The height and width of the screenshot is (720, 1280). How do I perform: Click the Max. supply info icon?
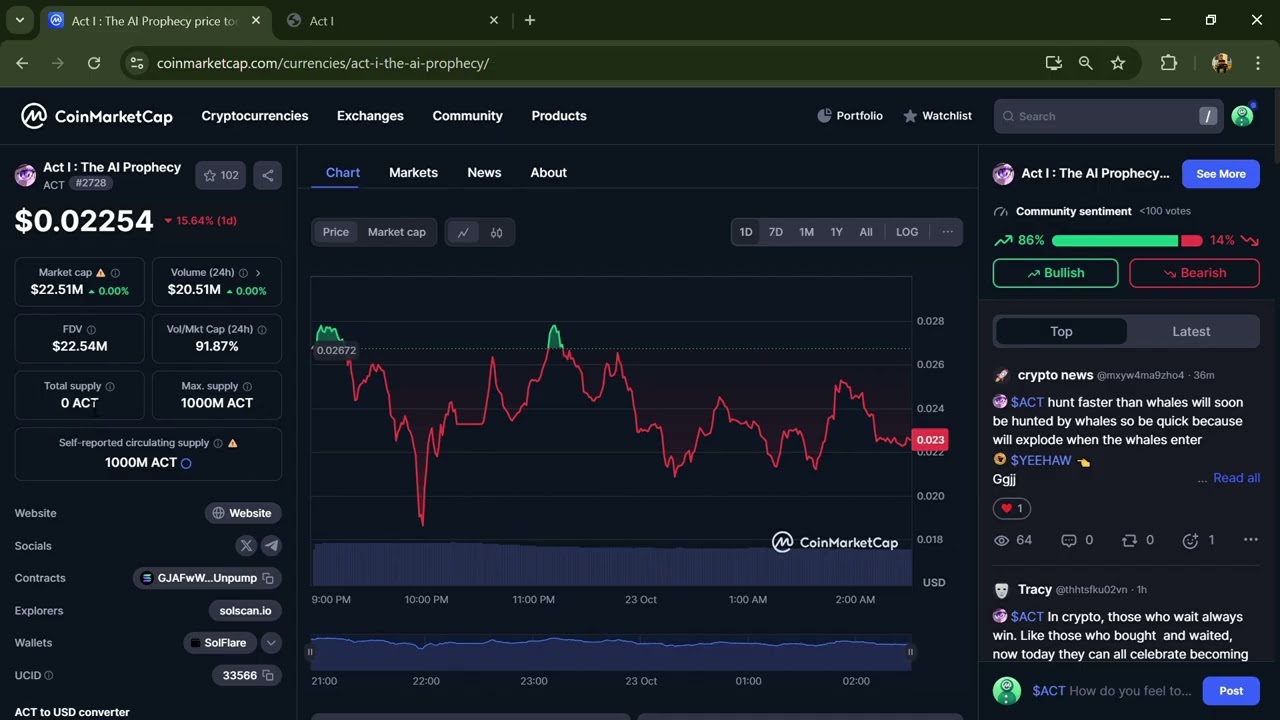tap(247, 386)
